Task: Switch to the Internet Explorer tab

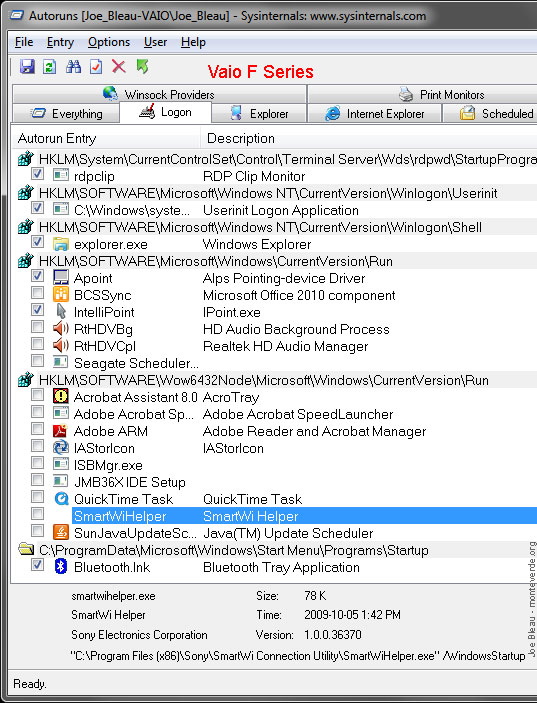Action: [x=374, y=113]
